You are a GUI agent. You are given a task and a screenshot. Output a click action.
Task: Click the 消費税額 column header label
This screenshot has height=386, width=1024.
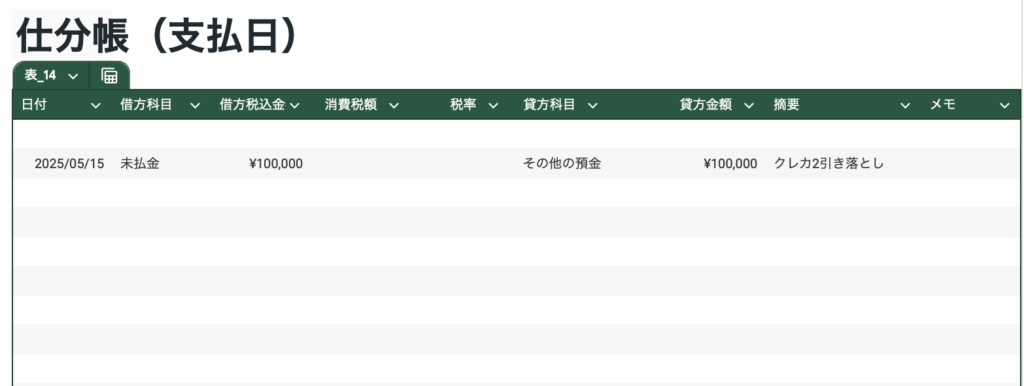tap(351, 105)
